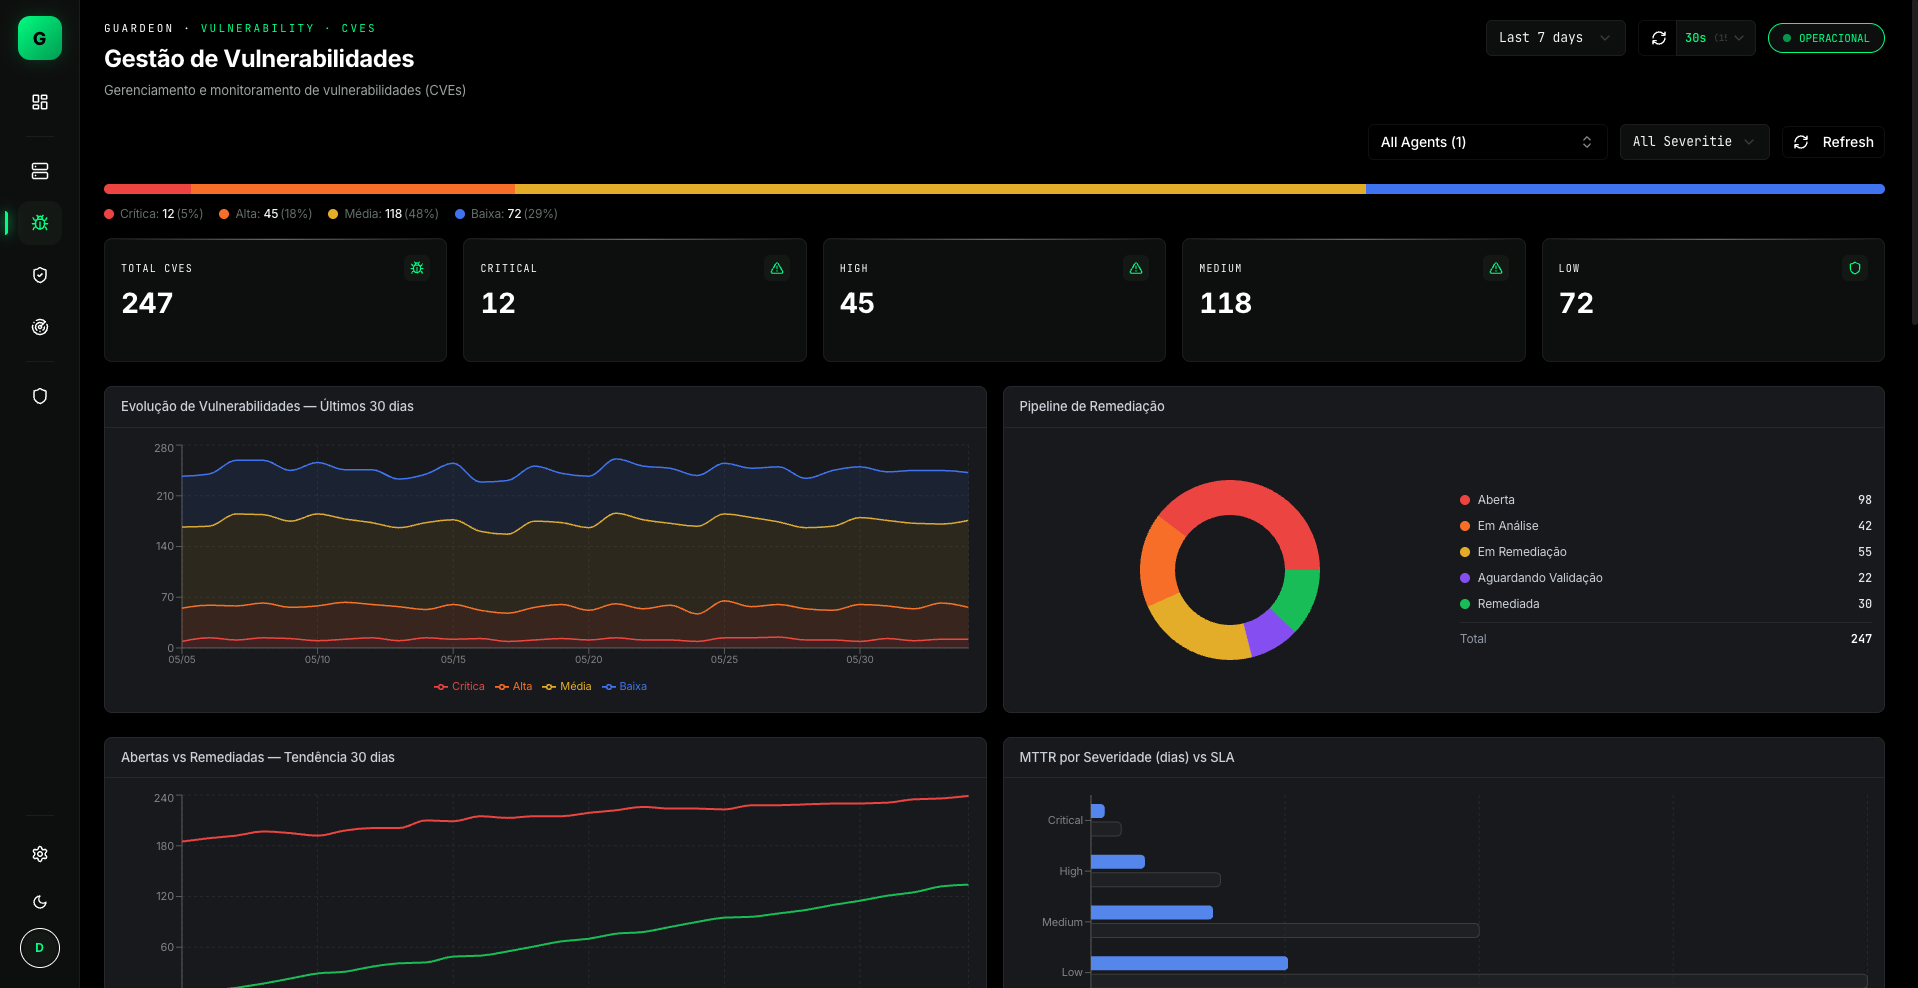Open the 30s auto-refresh interval dropdown

(1715, 38)
